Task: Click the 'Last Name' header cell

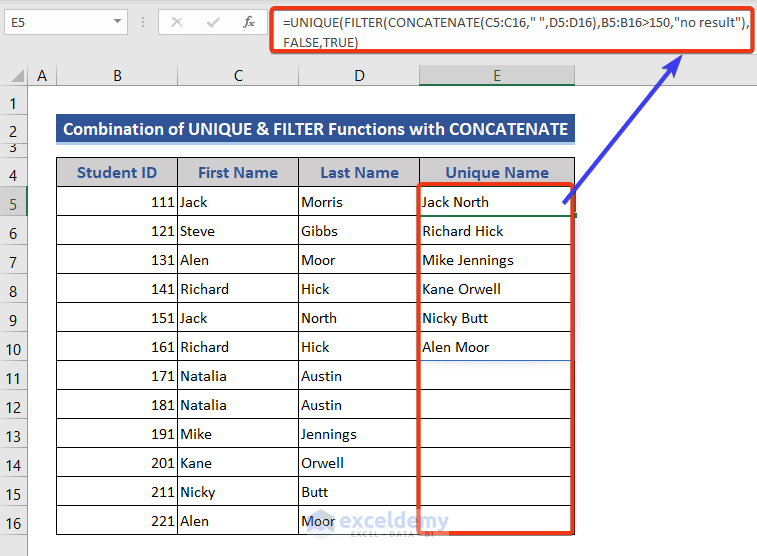Action: [x=359, y=172]
